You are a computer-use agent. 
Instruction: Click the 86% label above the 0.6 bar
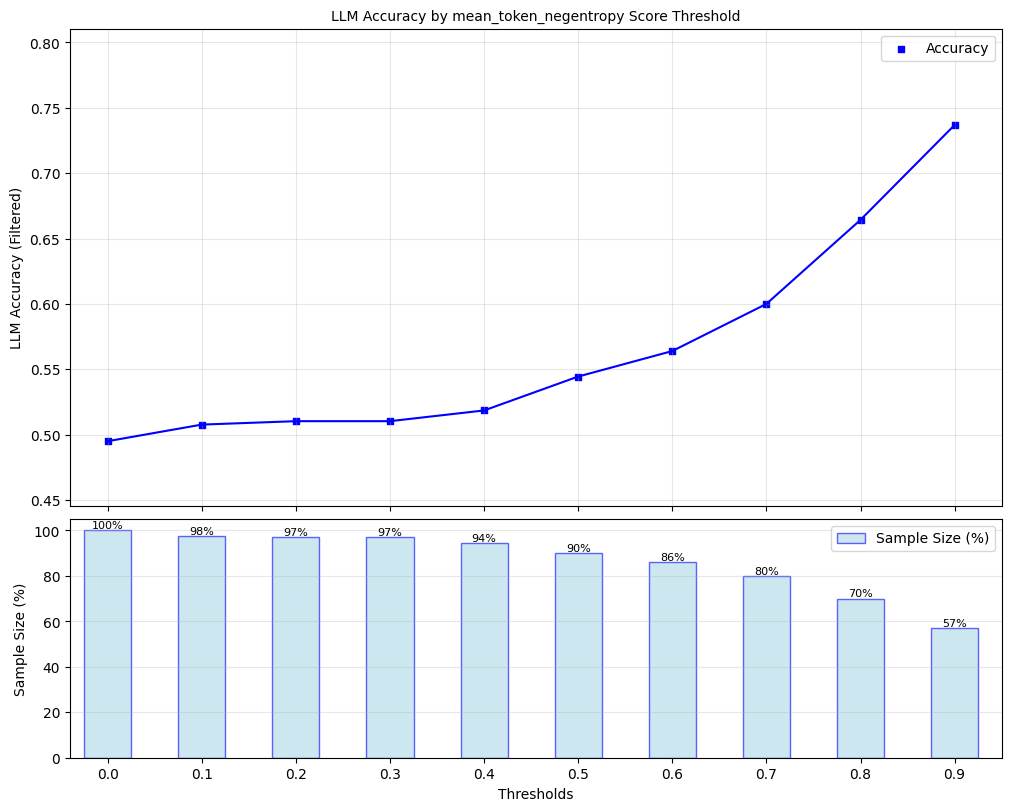pyautogui.click(x=672, y=557)
